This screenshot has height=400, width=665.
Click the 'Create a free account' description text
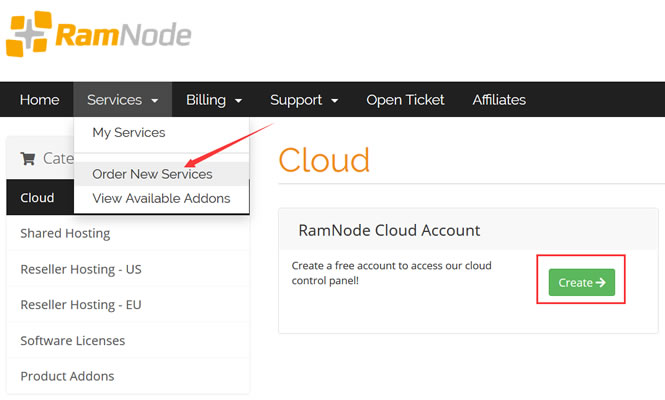(x=391, y=273)
